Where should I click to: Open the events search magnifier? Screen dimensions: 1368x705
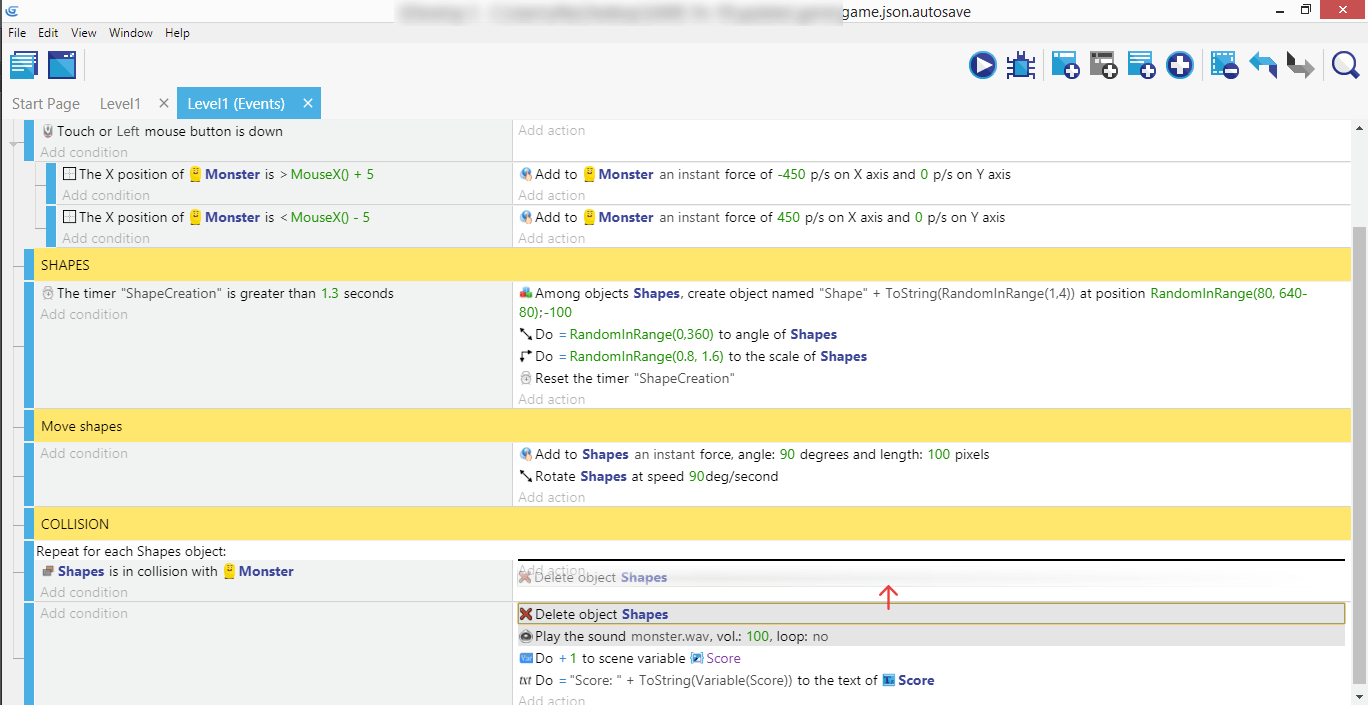tap(1345, 66)
